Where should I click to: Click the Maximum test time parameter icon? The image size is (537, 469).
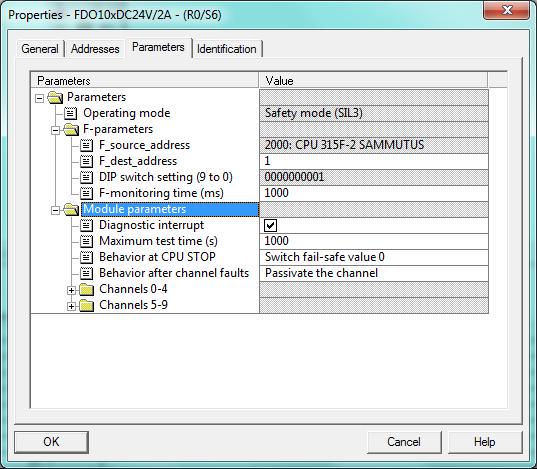[x=87, y=242]
